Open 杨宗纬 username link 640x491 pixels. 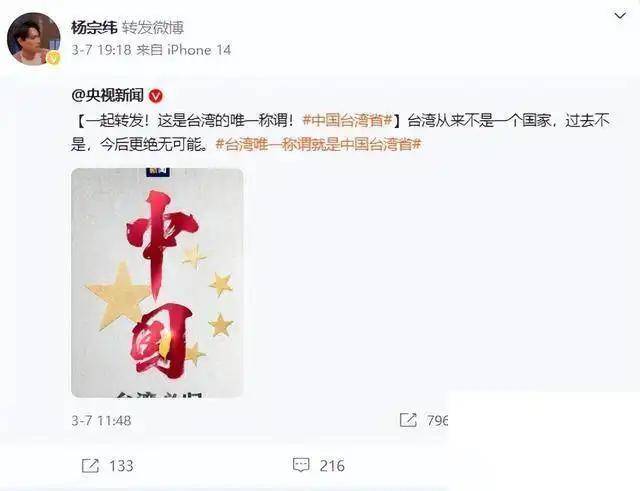click(94, 28)
